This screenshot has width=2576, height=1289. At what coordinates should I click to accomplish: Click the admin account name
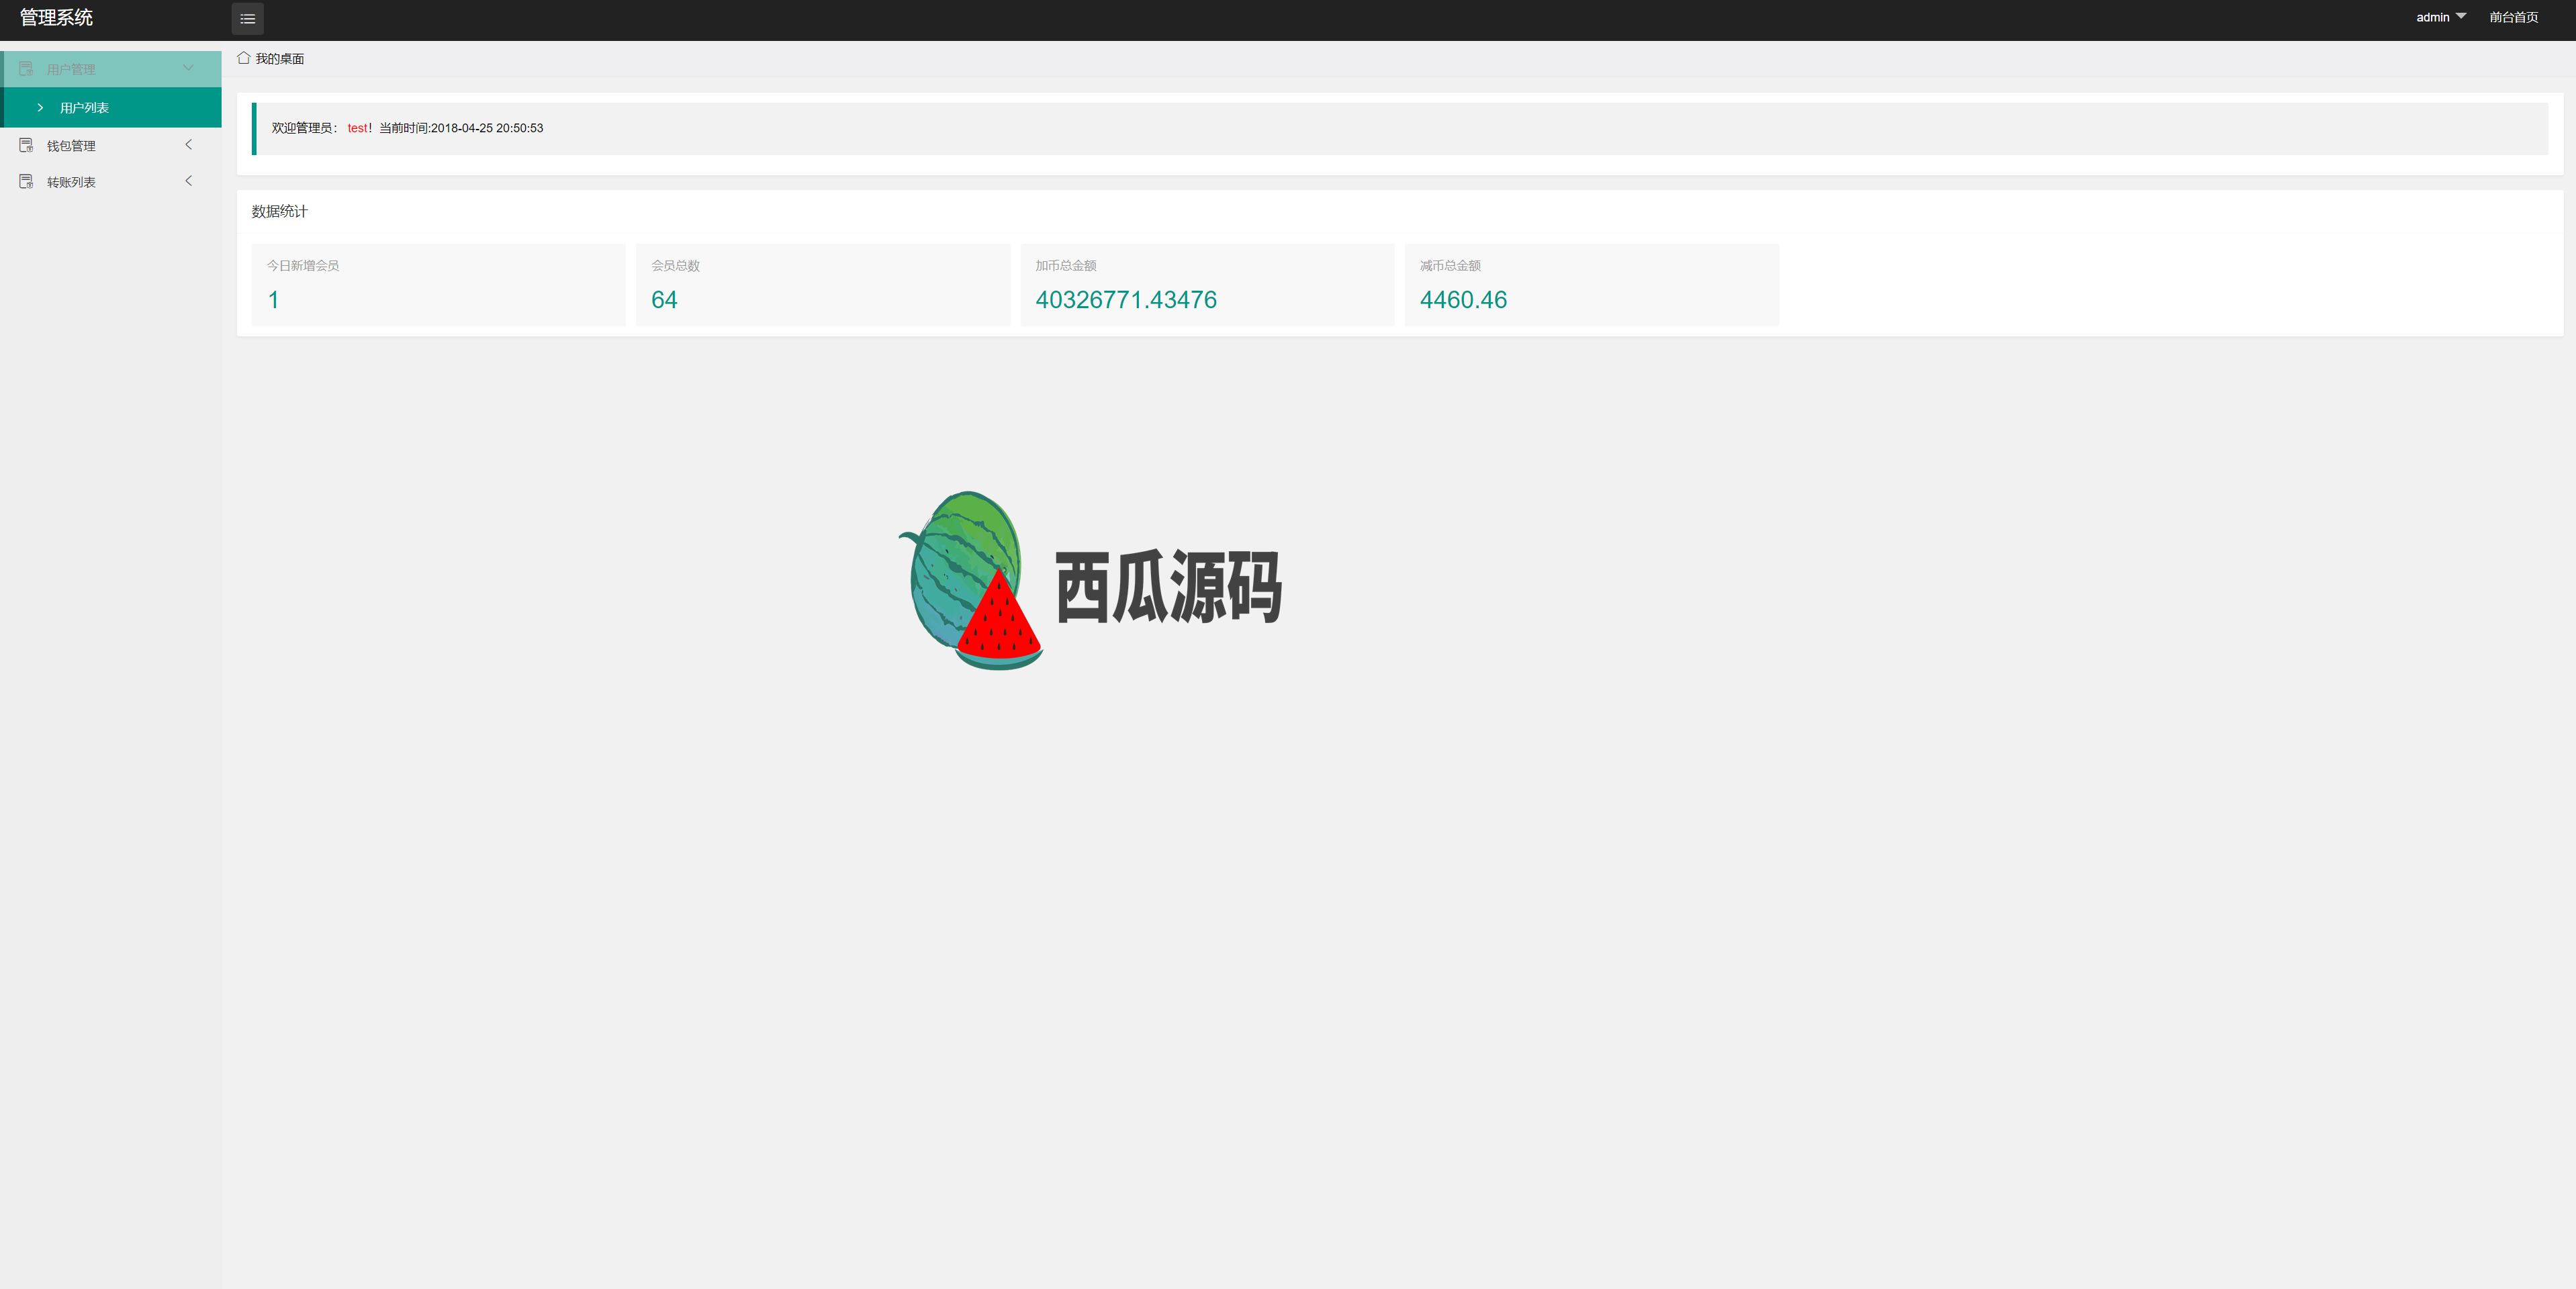[x=2432, y=17]
